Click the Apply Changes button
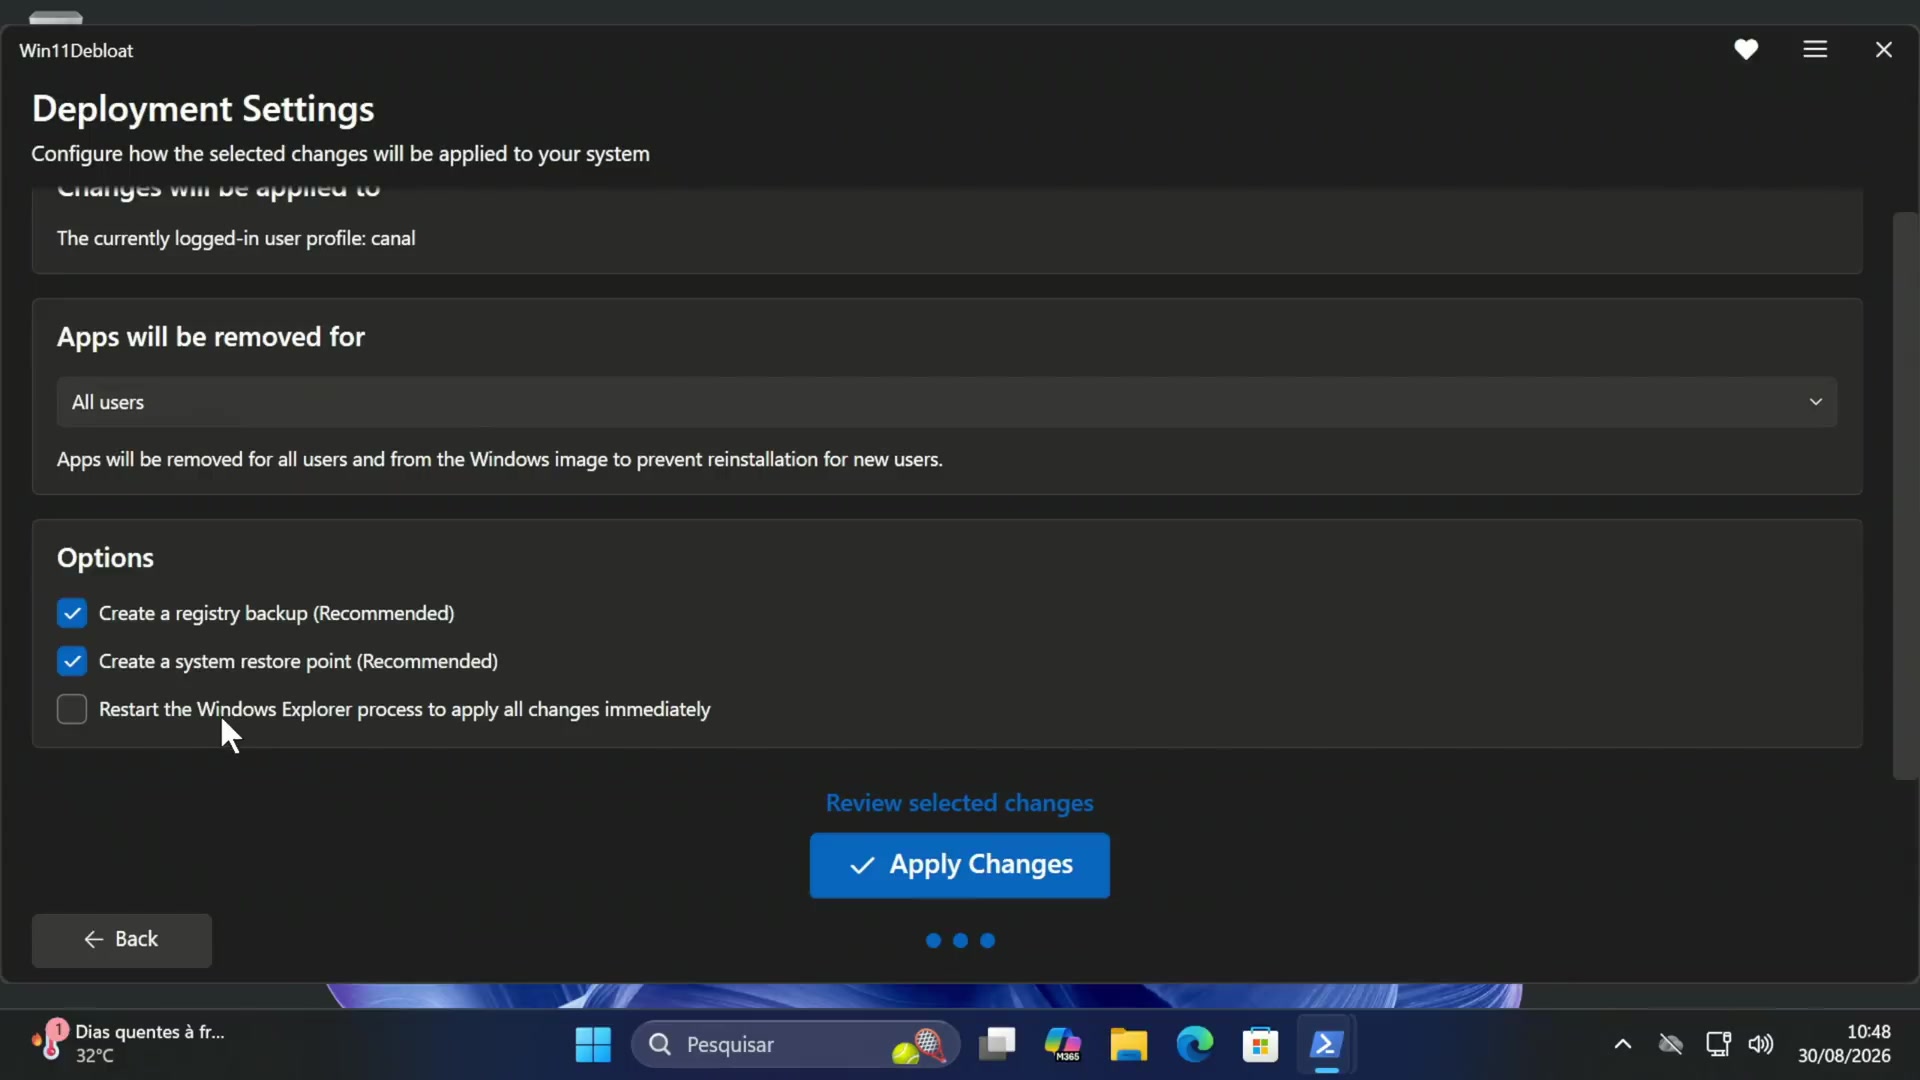This screenshot has height=1080, width=1920. click(x=959, y=865)
